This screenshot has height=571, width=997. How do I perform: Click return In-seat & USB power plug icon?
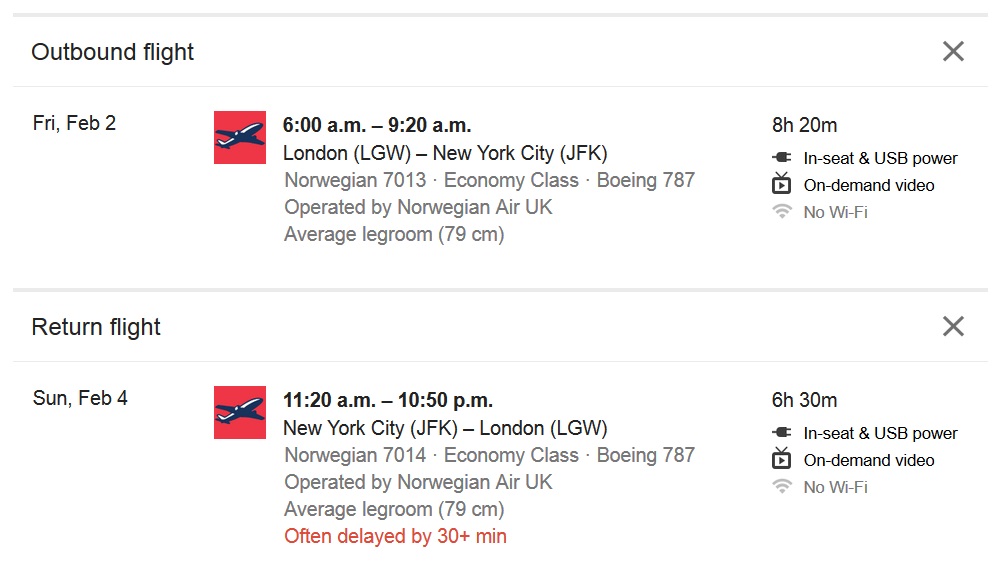click(x=782, y=433)
